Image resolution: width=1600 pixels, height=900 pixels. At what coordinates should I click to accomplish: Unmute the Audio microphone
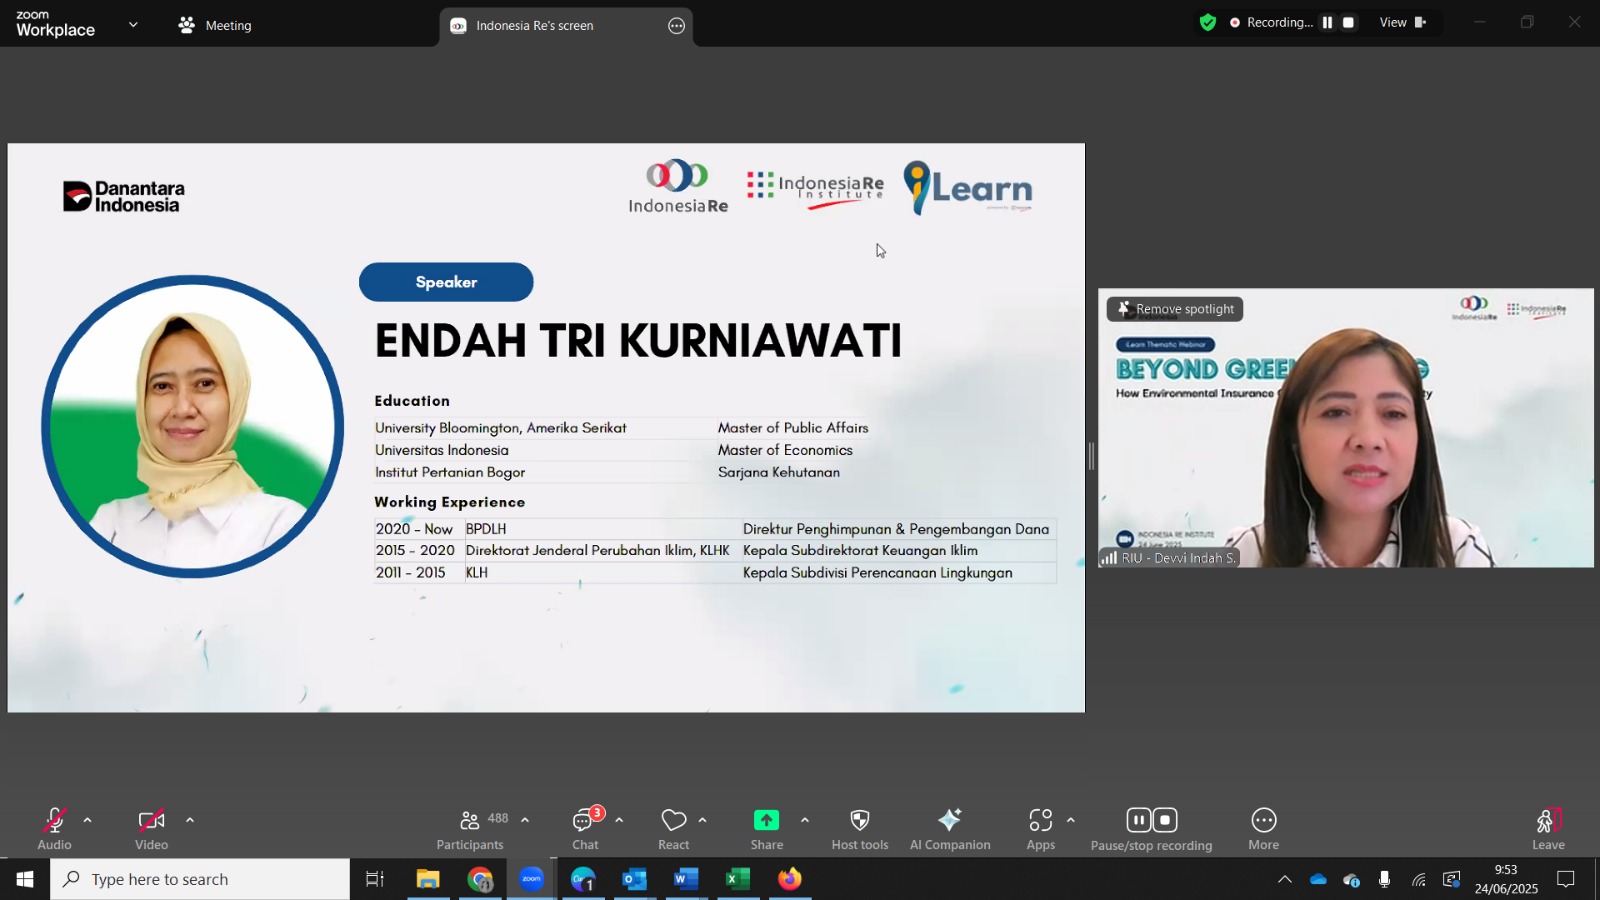tap(54, 821)
